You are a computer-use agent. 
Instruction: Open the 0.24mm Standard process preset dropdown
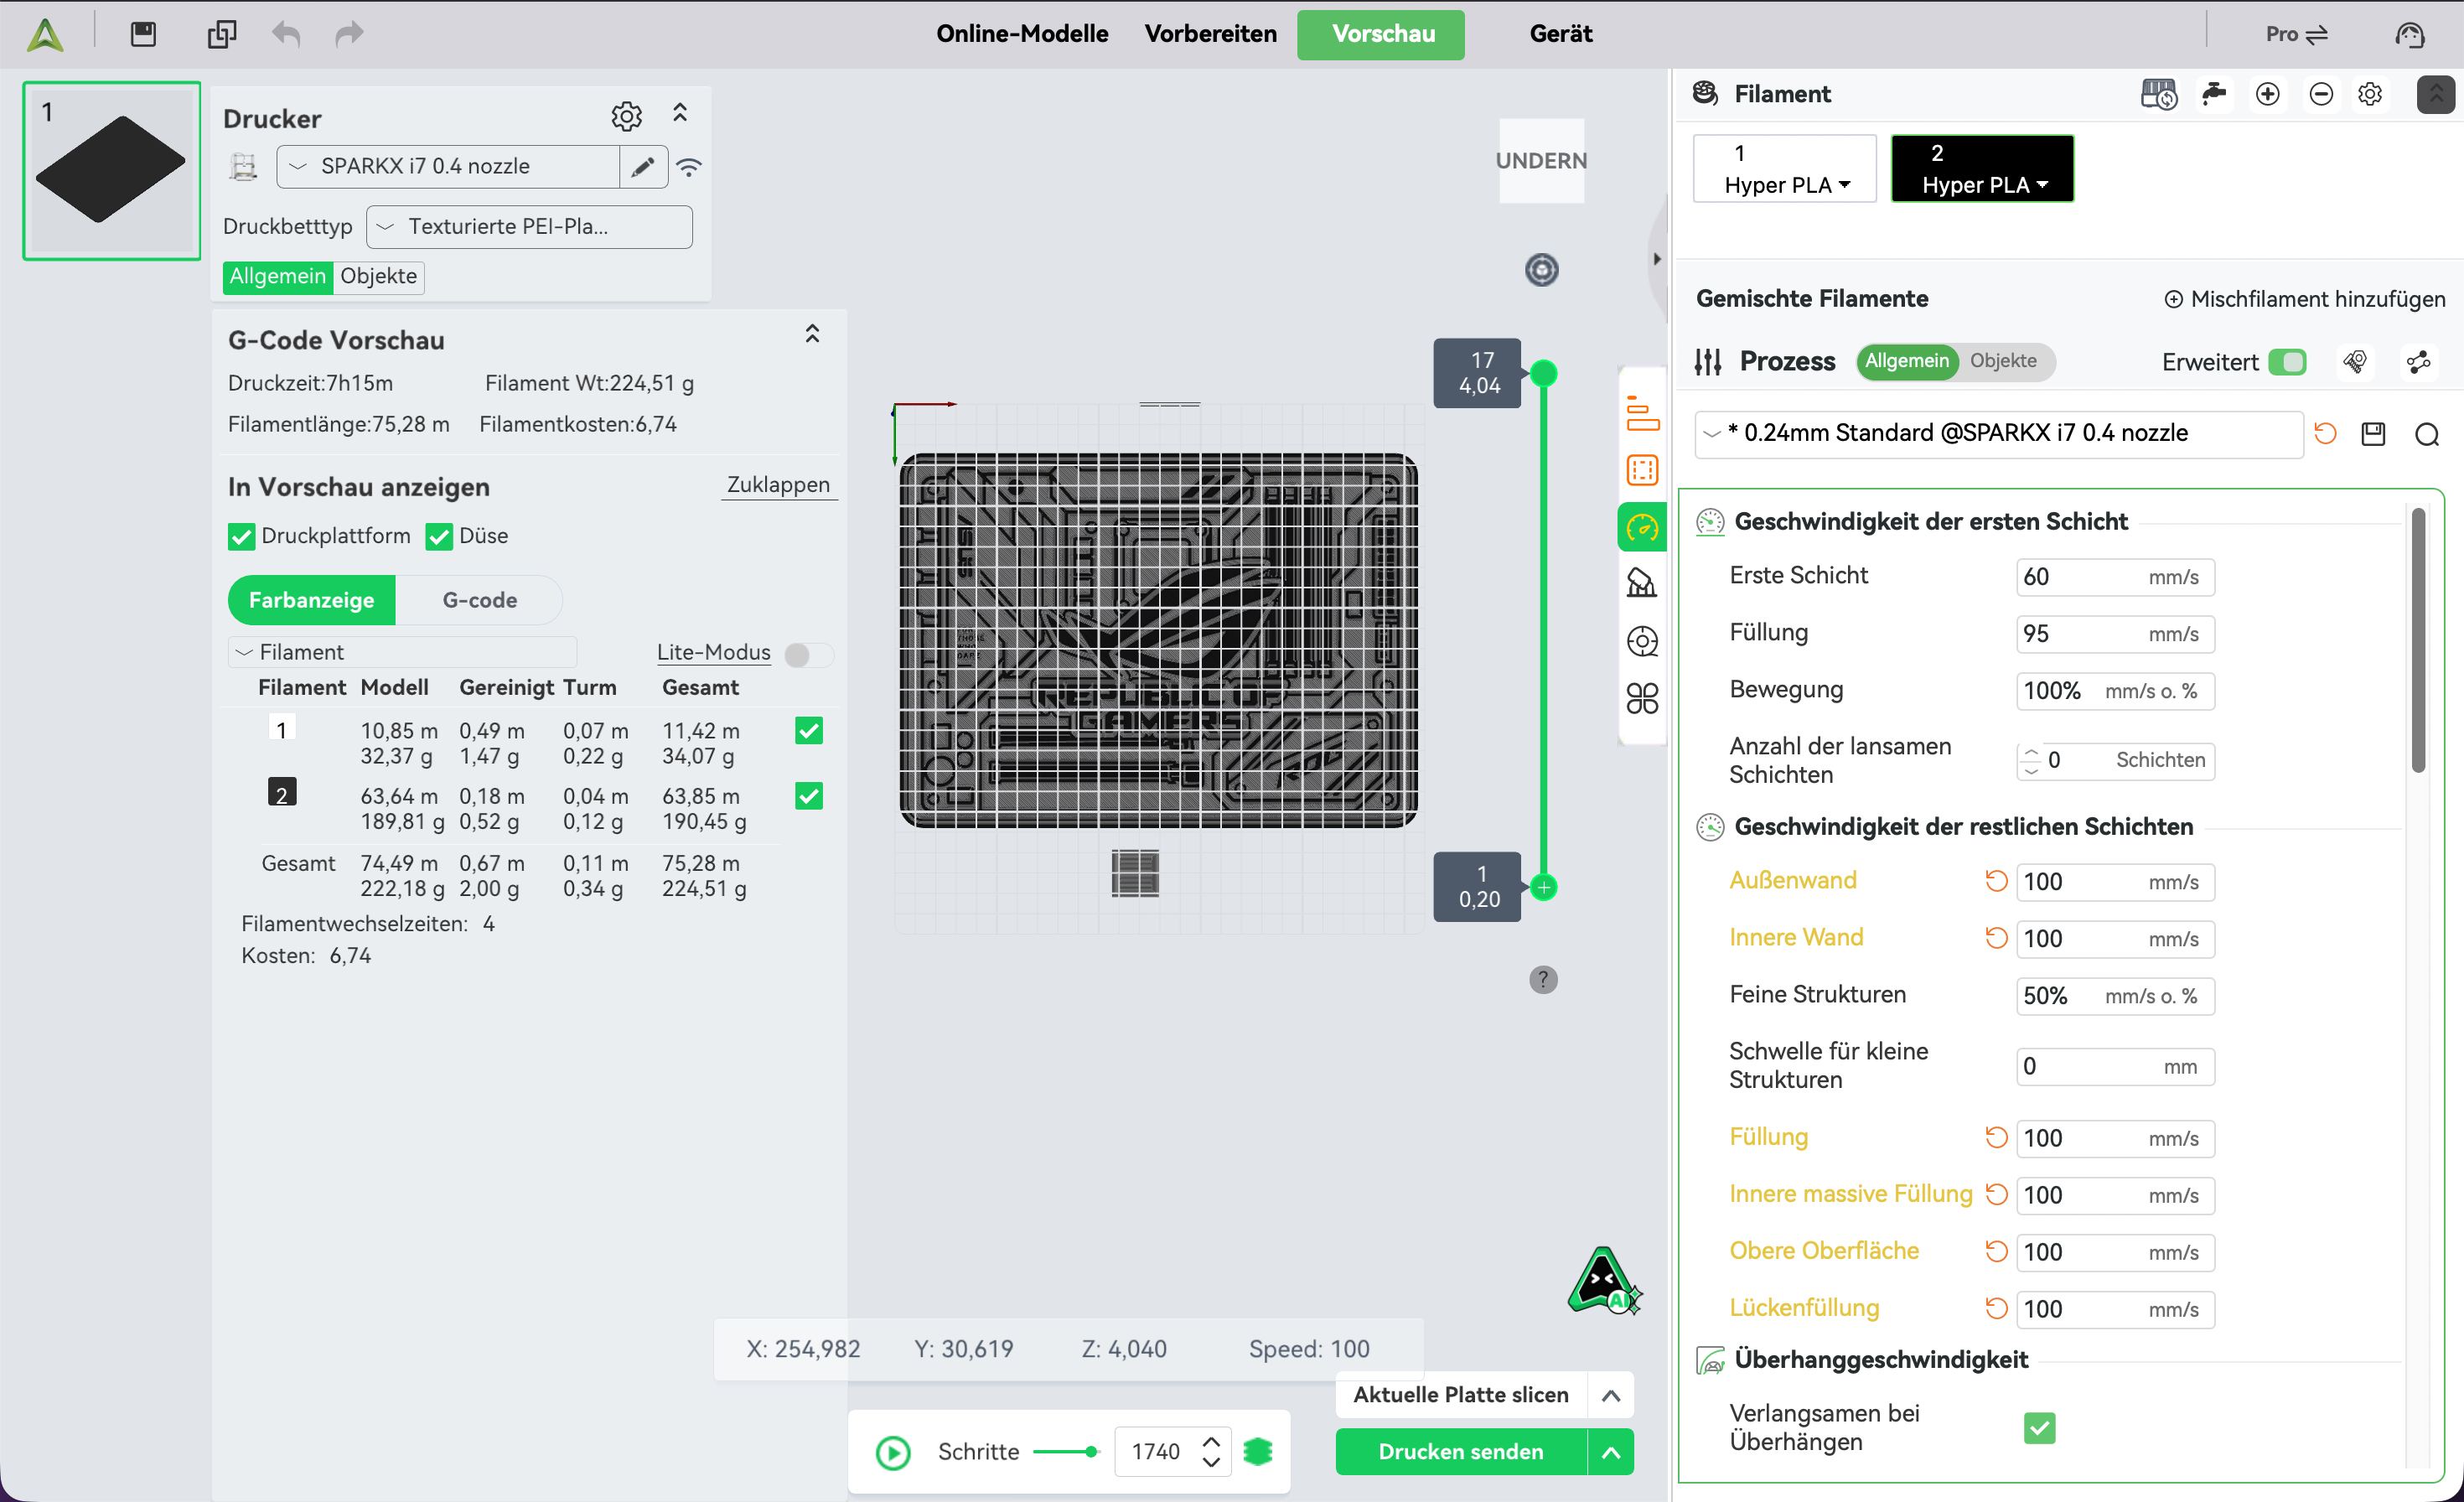(x=1999, y=433)
